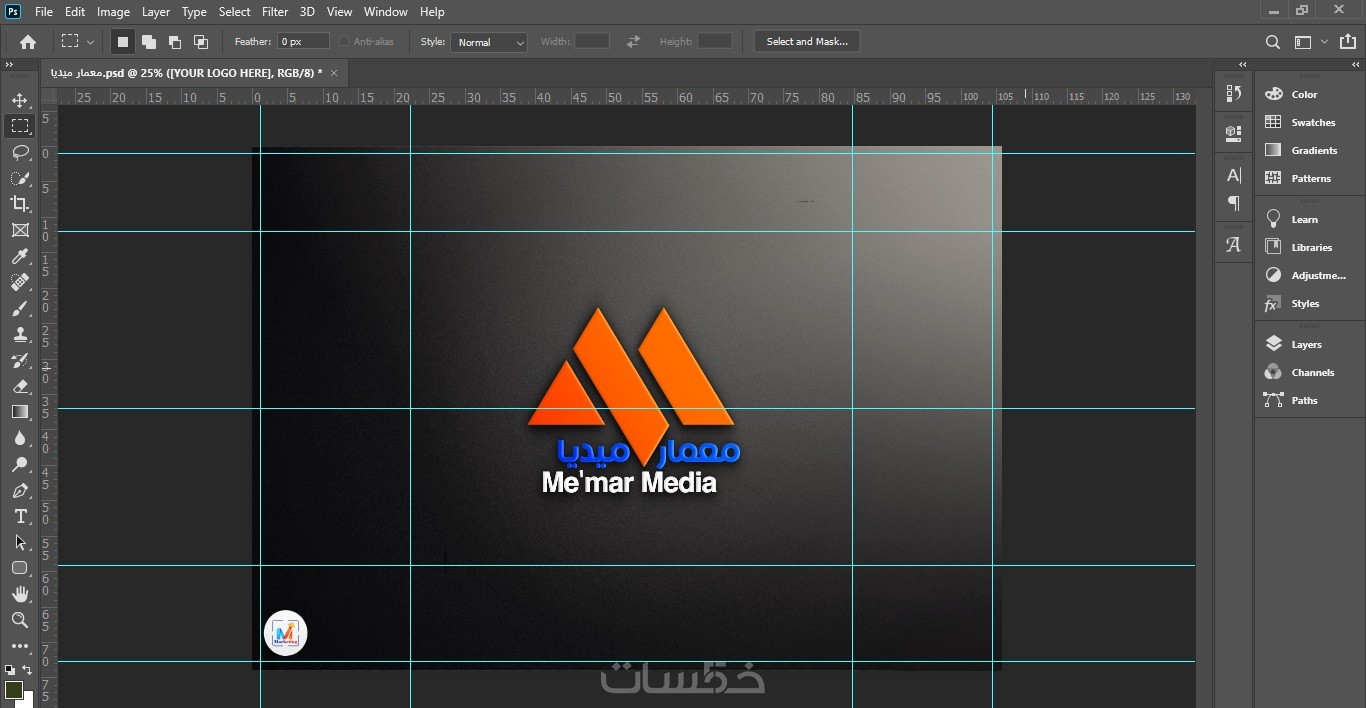Choose Subtract from selection mode
The height and width of the screenshot is (708, 1366).
pyautogui.click(x=175, y=41)
